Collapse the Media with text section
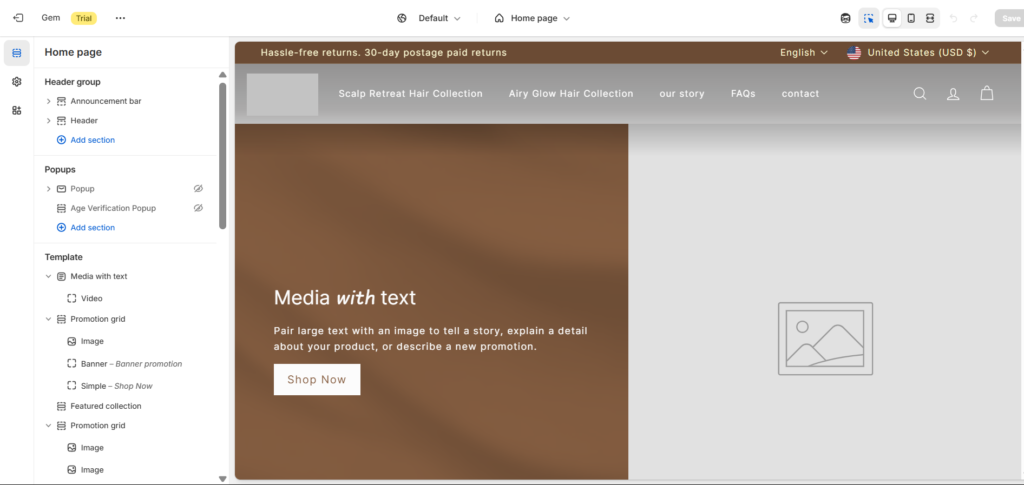Image resolution: width=1024 pixels, height=485 pixels. click(49, 276)
